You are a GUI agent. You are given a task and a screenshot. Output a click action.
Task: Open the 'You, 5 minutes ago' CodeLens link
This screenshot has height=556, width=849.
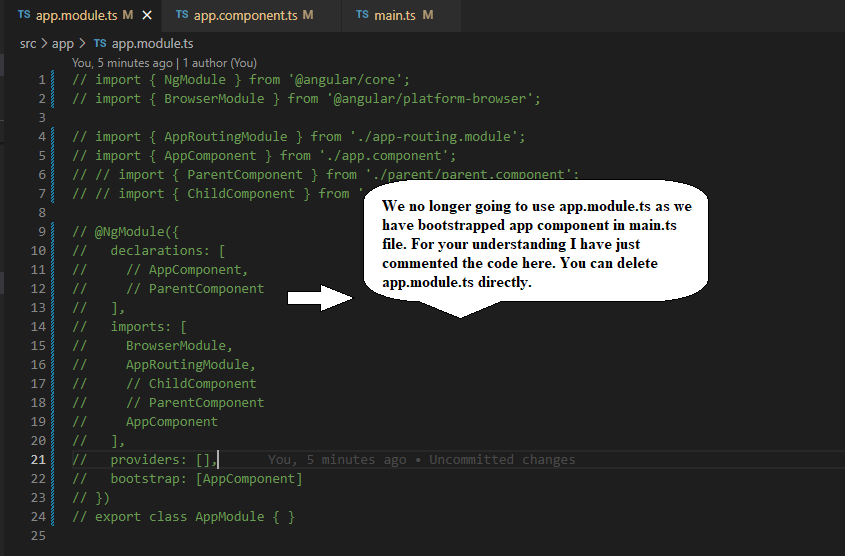coord(122,63)
